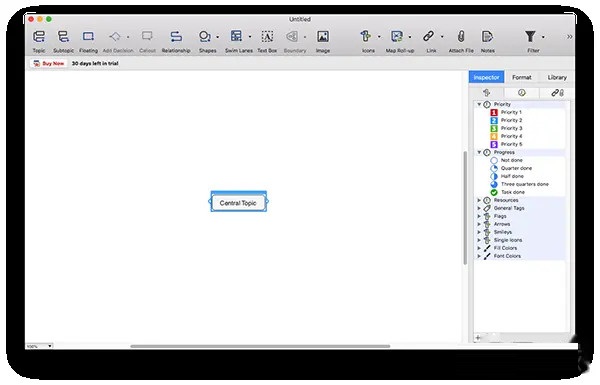The image size is (600, 385).
Task: Expand the Flags group
Action: point(479,216)
